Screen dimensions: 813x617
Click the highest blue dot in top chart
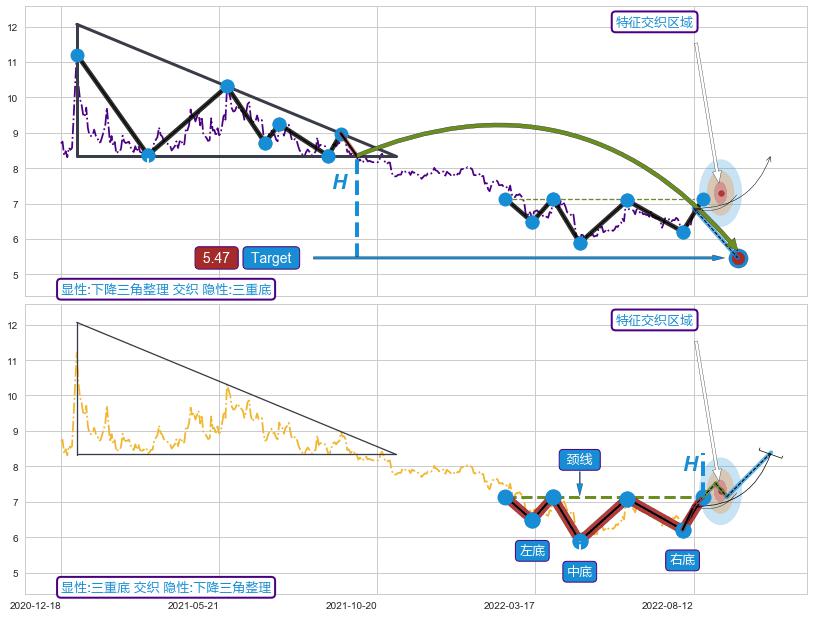pos(77,56)
